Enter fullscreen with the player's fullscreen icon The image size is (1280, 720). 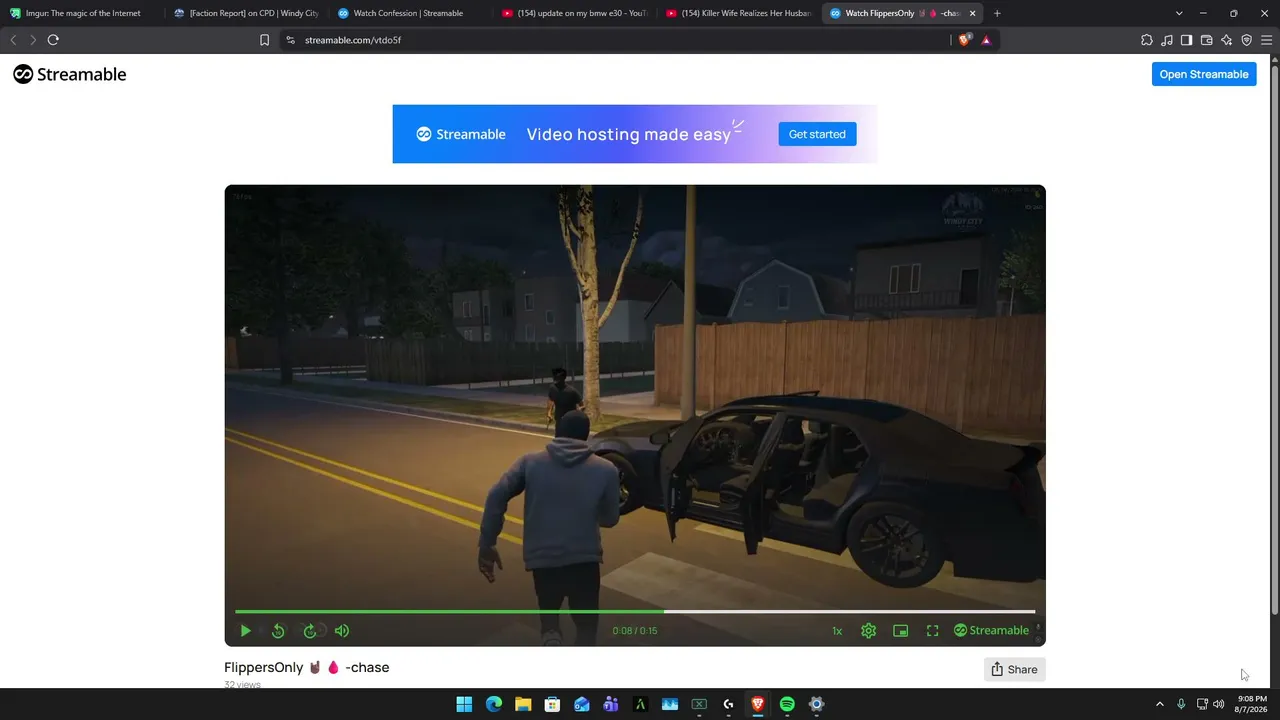coord(933,631)
